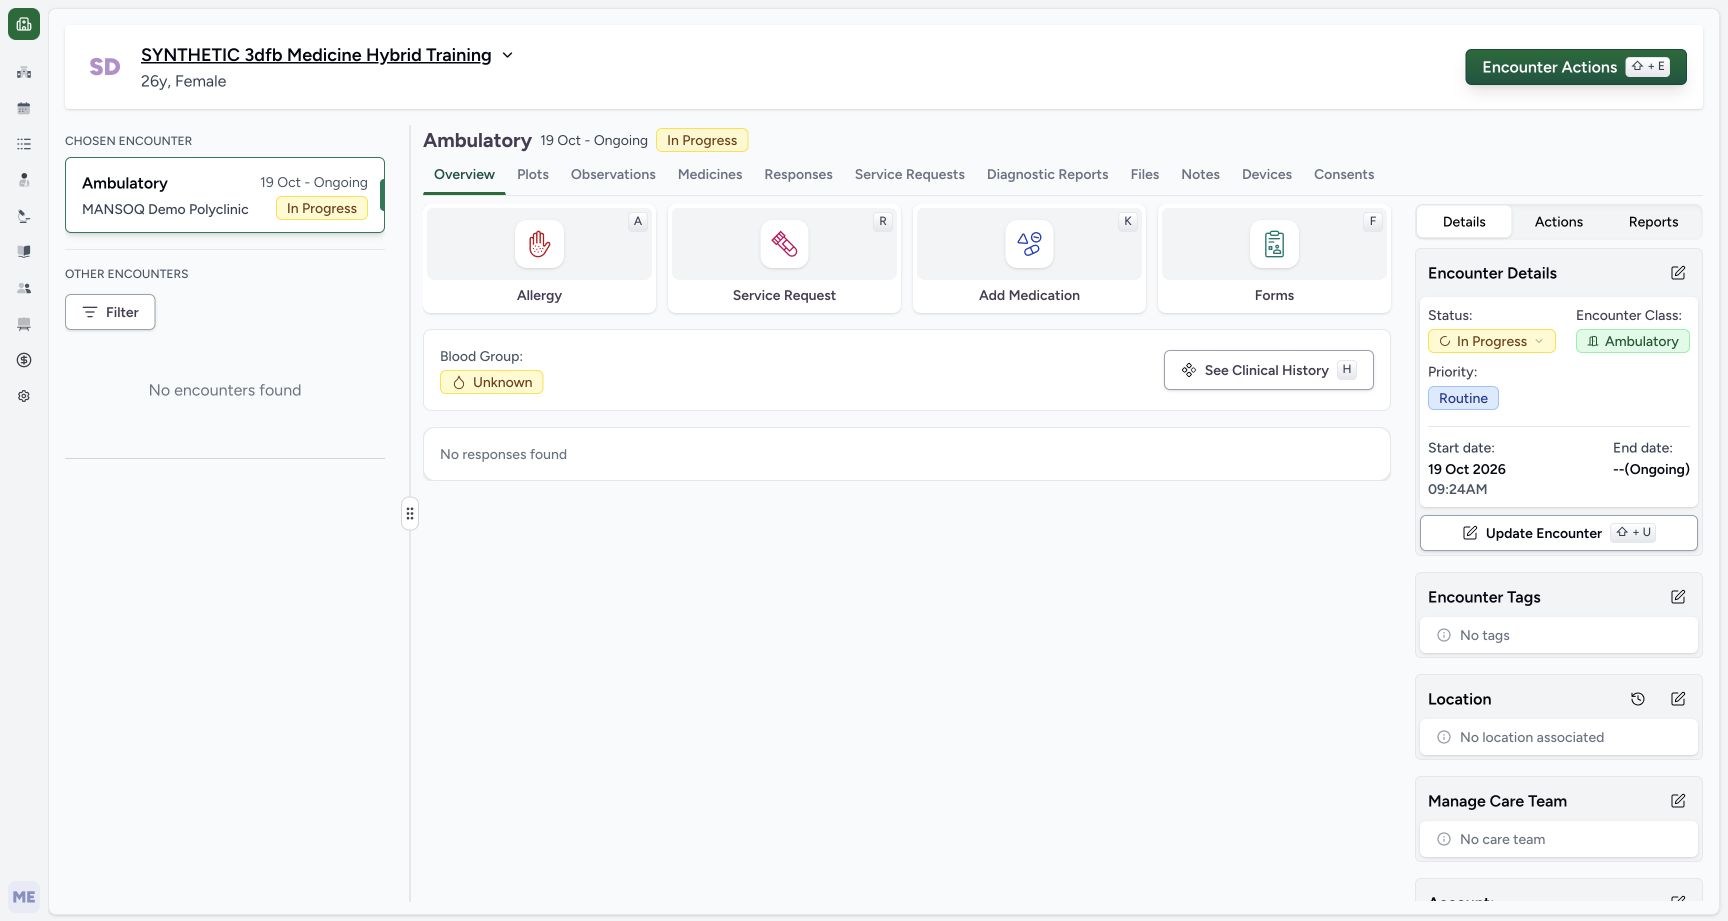This screenshot has width=1728, height=921.
Task: Open the Location history clock icon
Action: [1638, 699]
